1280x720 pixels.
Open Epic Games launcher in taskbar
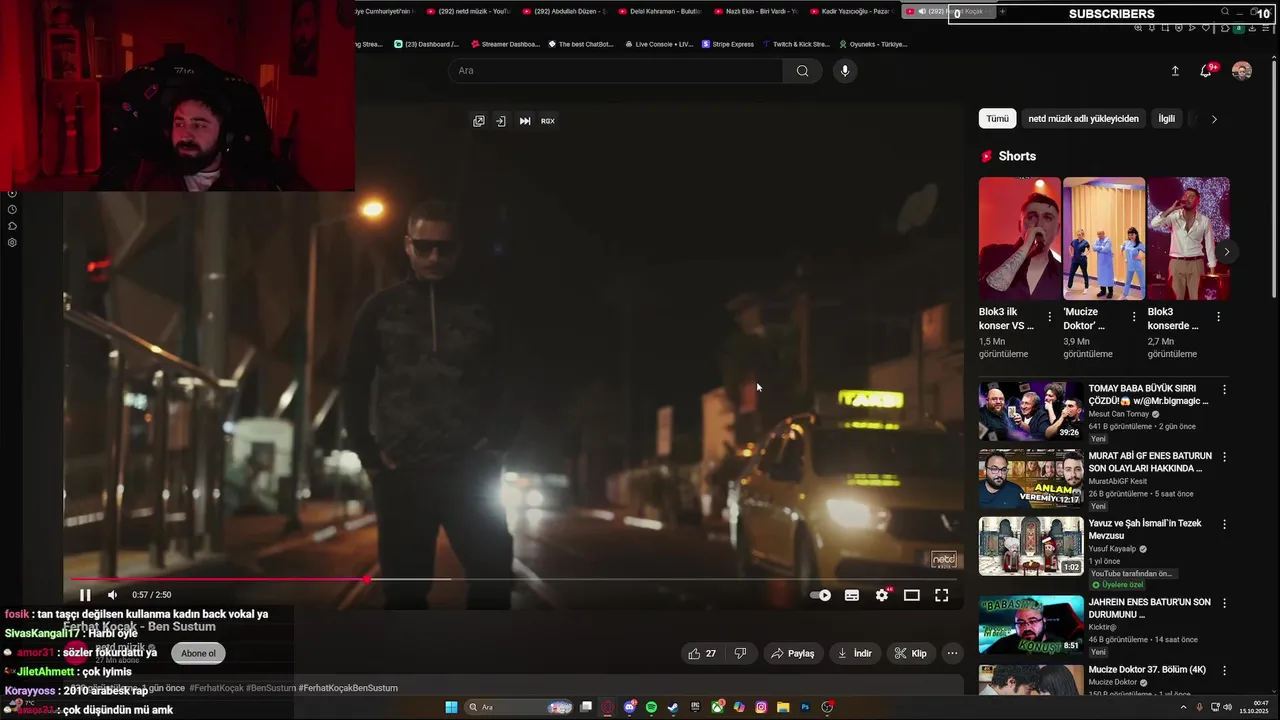[x=695, y=707]
